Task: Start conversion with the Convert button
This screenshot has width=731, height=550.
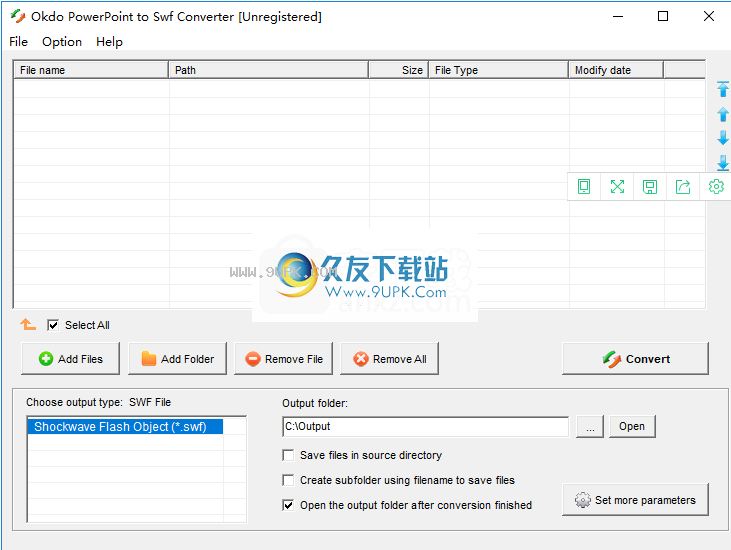Action: tap(635, 358)
